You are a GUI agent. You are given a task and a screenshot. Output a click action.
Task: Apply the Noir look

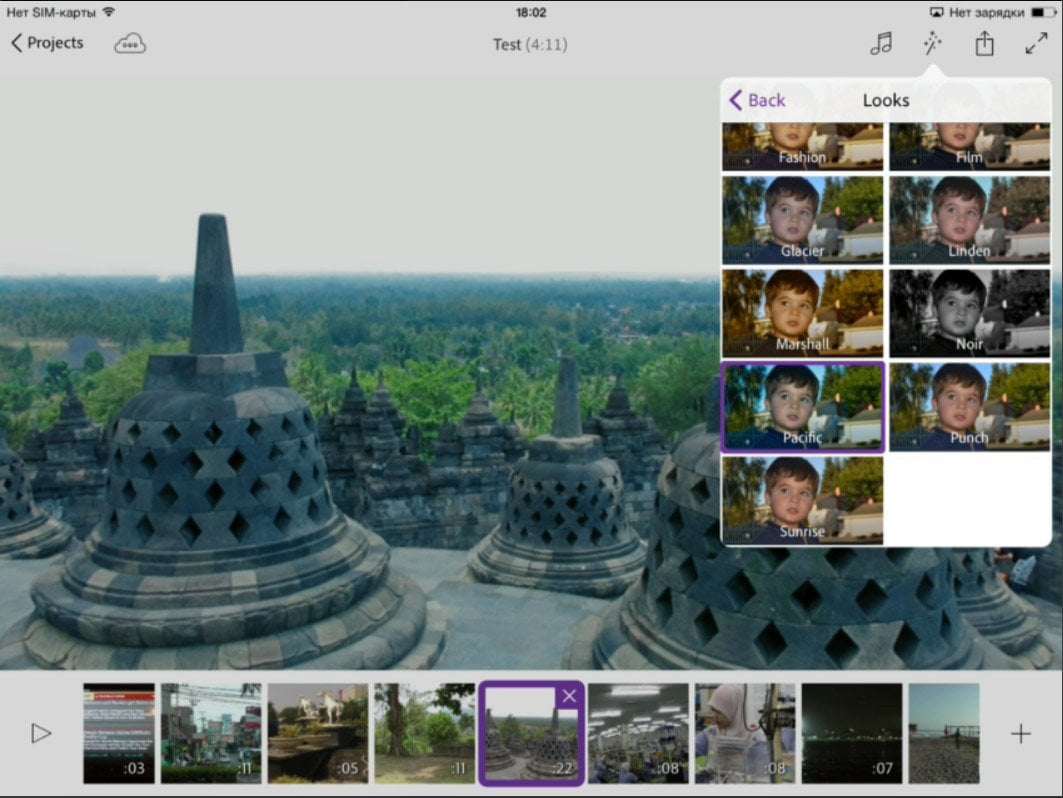point(969,313)
